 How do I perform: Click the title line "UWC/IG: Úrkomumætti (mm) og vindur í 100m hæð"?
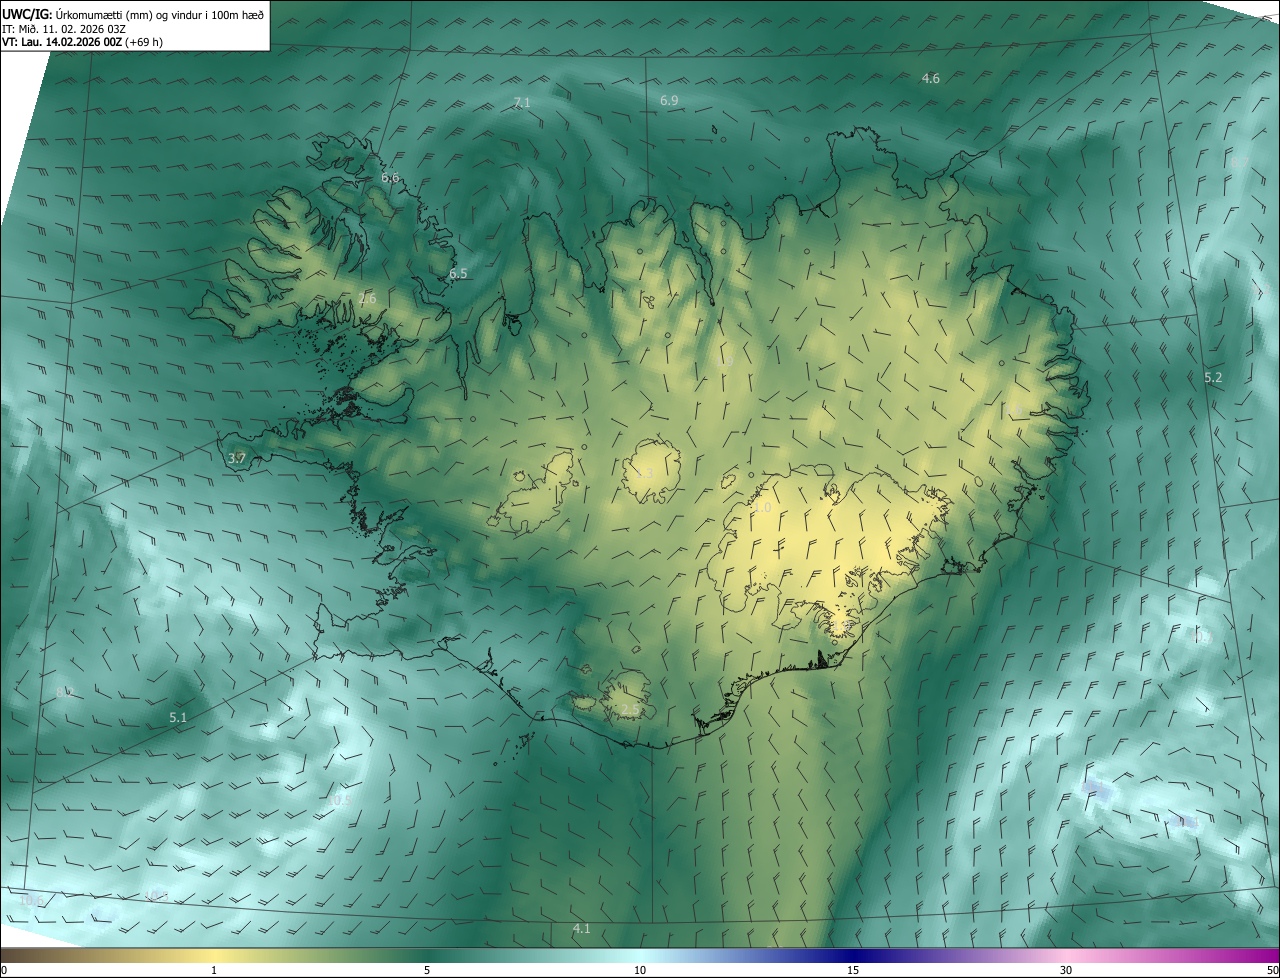coord(133,13)
